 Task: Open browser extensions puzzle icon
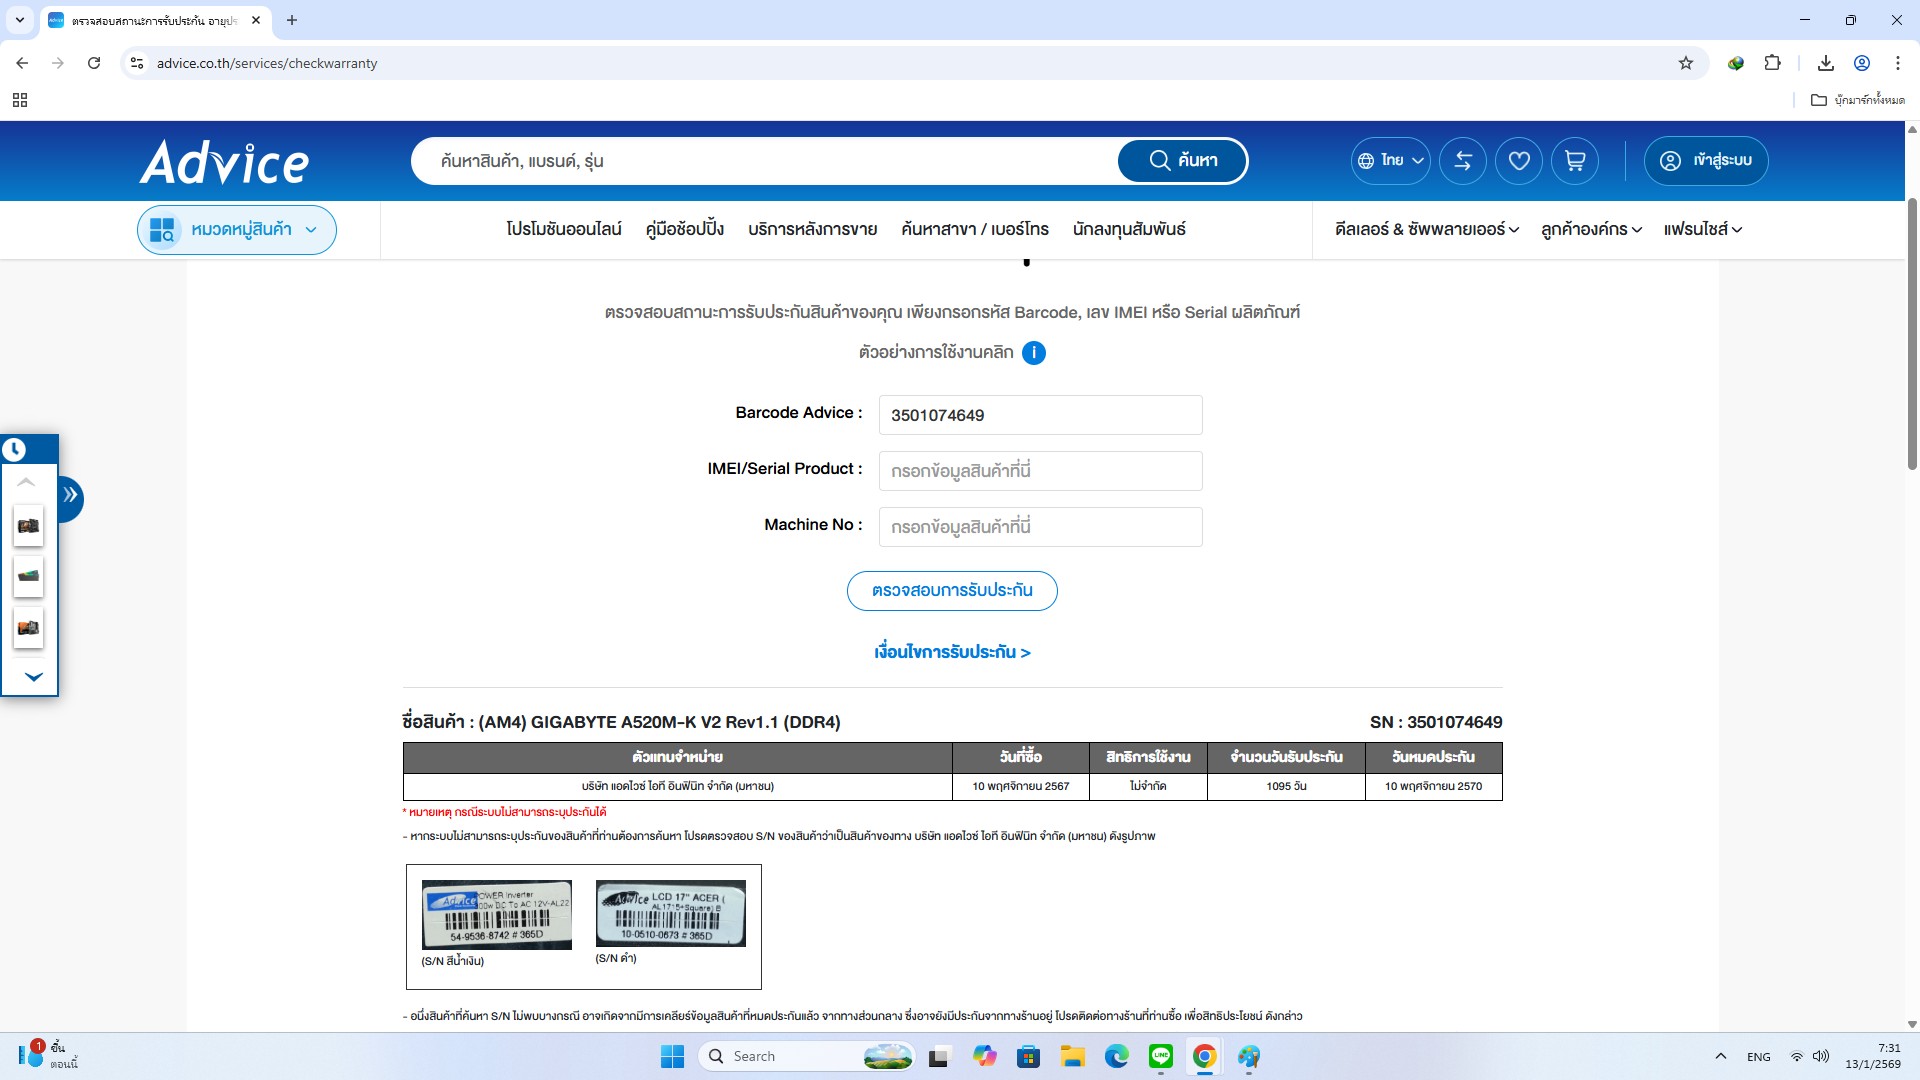1772,63
